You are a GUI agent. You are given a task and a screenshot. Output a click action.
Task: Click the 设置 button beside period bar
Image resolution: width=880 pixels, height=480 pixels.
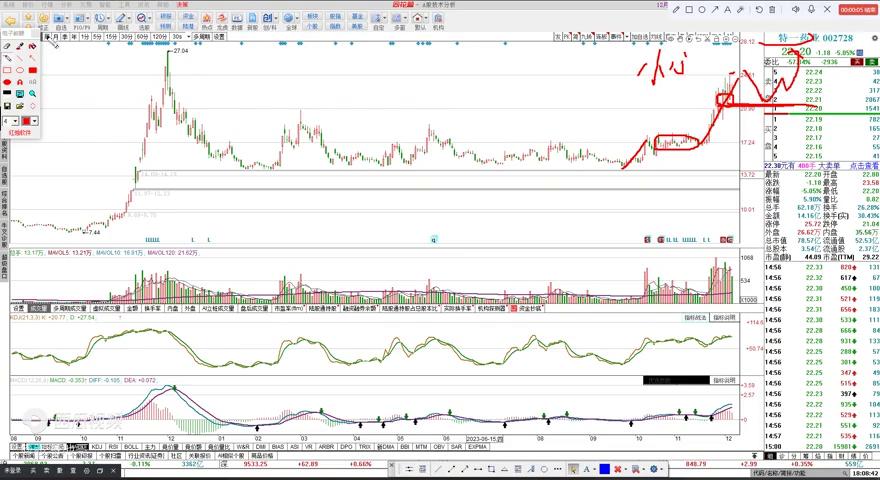(219, 36)
